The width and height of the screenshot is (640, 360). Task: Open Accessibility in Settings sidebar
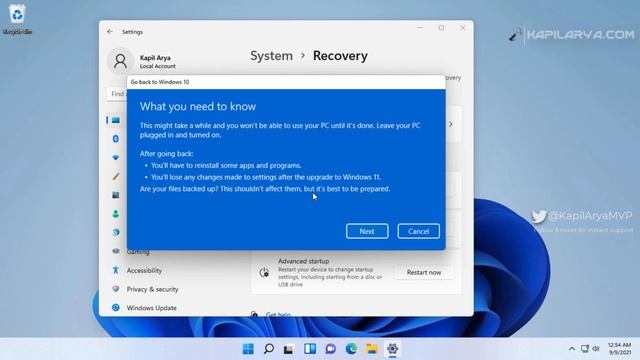click(x=144, y=270)
